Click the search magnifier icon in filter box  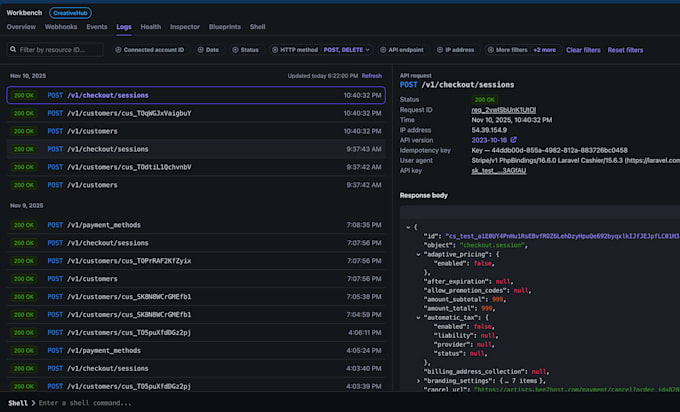[13, 49]
